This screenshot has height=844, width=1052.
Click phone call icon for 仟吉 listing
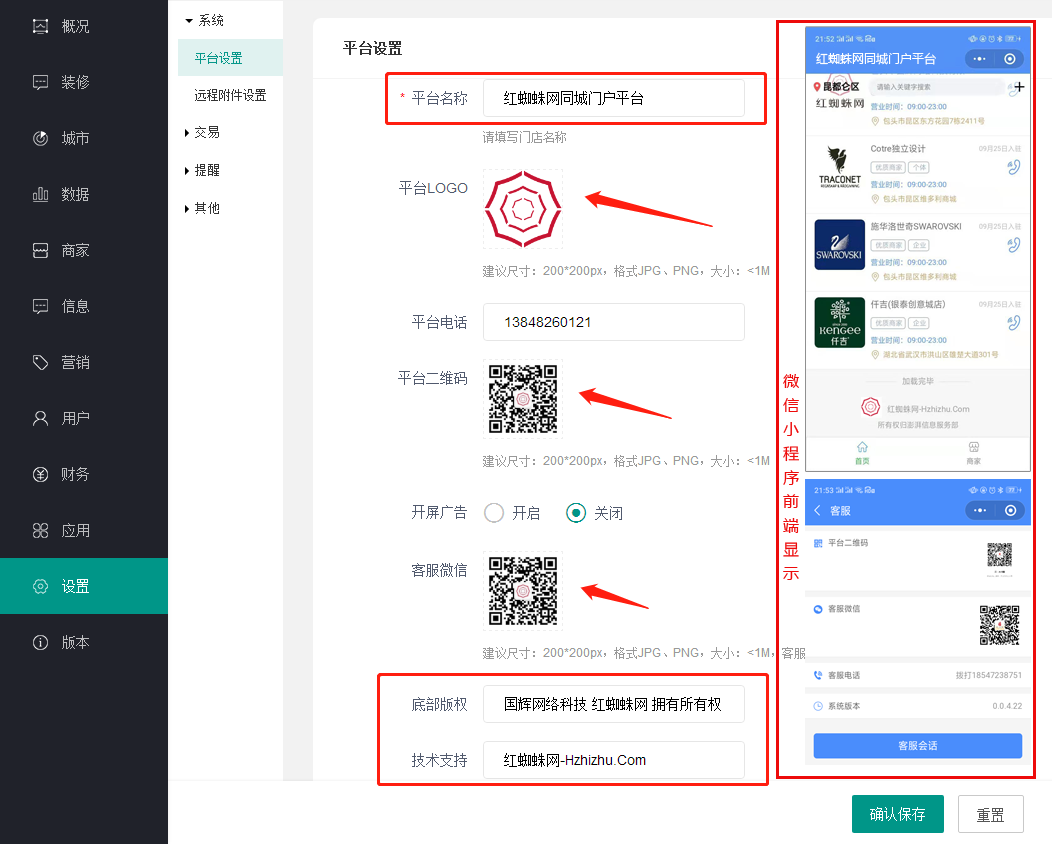1014,323
